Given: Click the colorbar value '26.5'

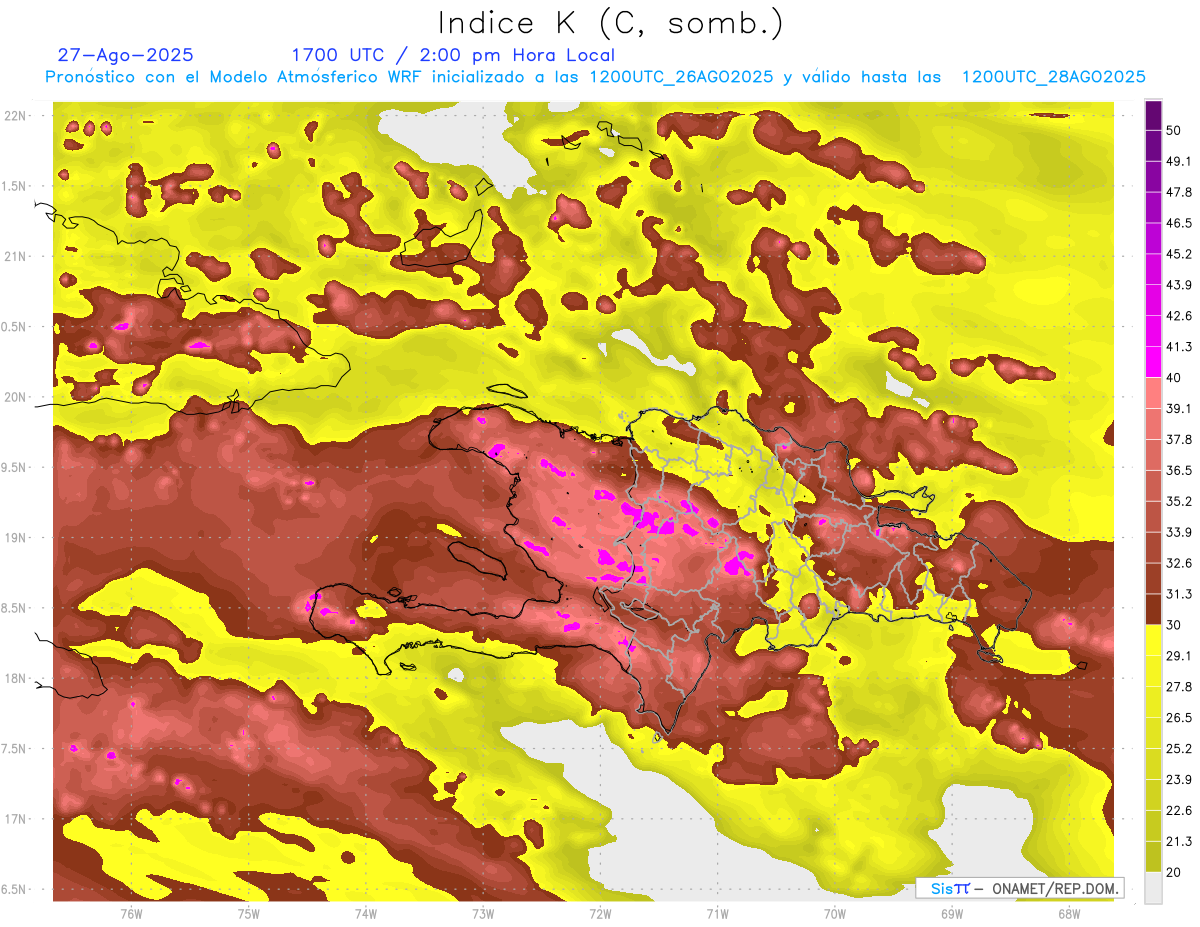Looking at the screenshot, I should pyautogui.click(x=1179, y=718).
